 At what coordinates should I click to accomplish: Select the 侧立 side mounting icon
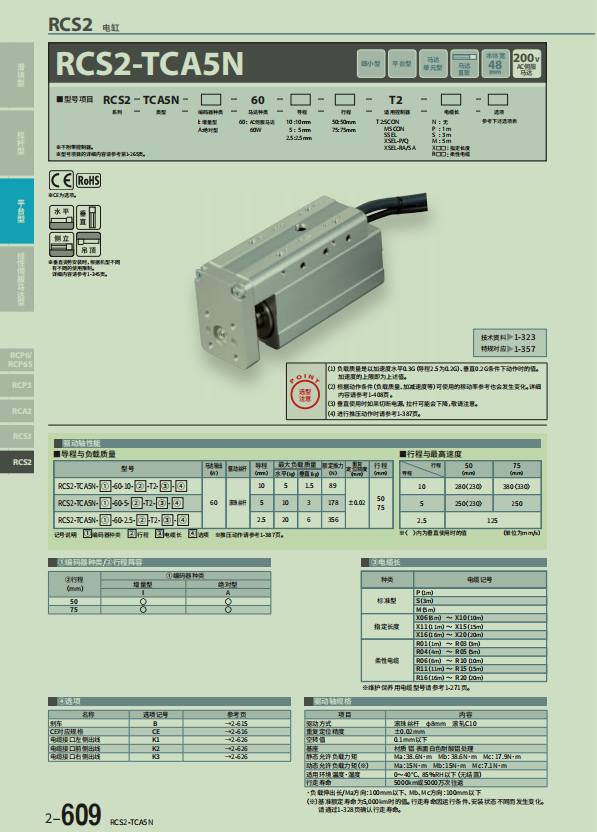click(62, 244)
